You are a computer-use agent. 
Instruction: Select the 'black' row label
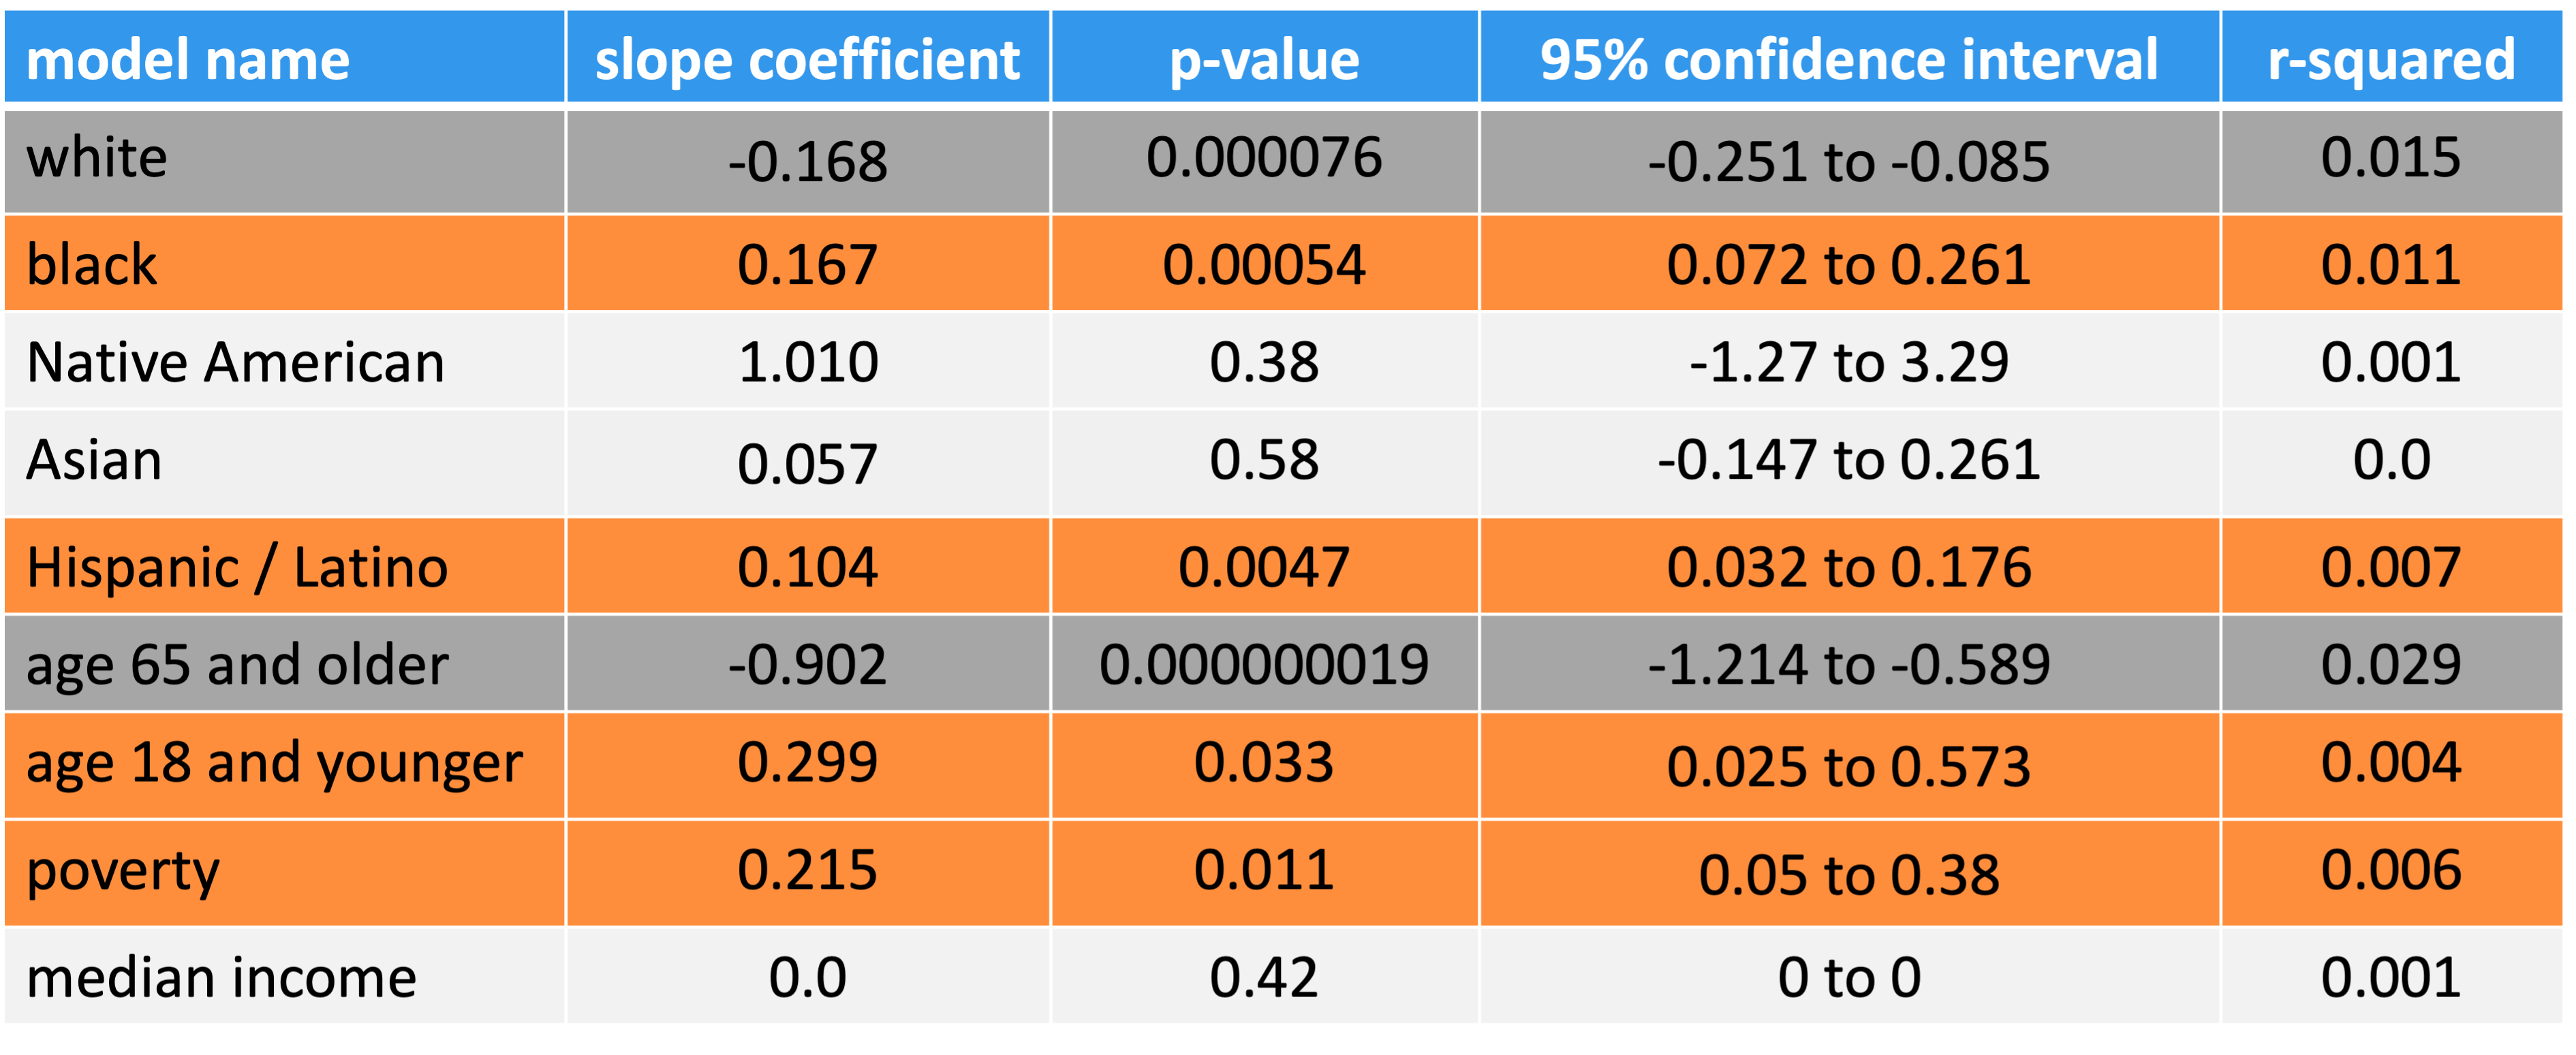point(92,265)
